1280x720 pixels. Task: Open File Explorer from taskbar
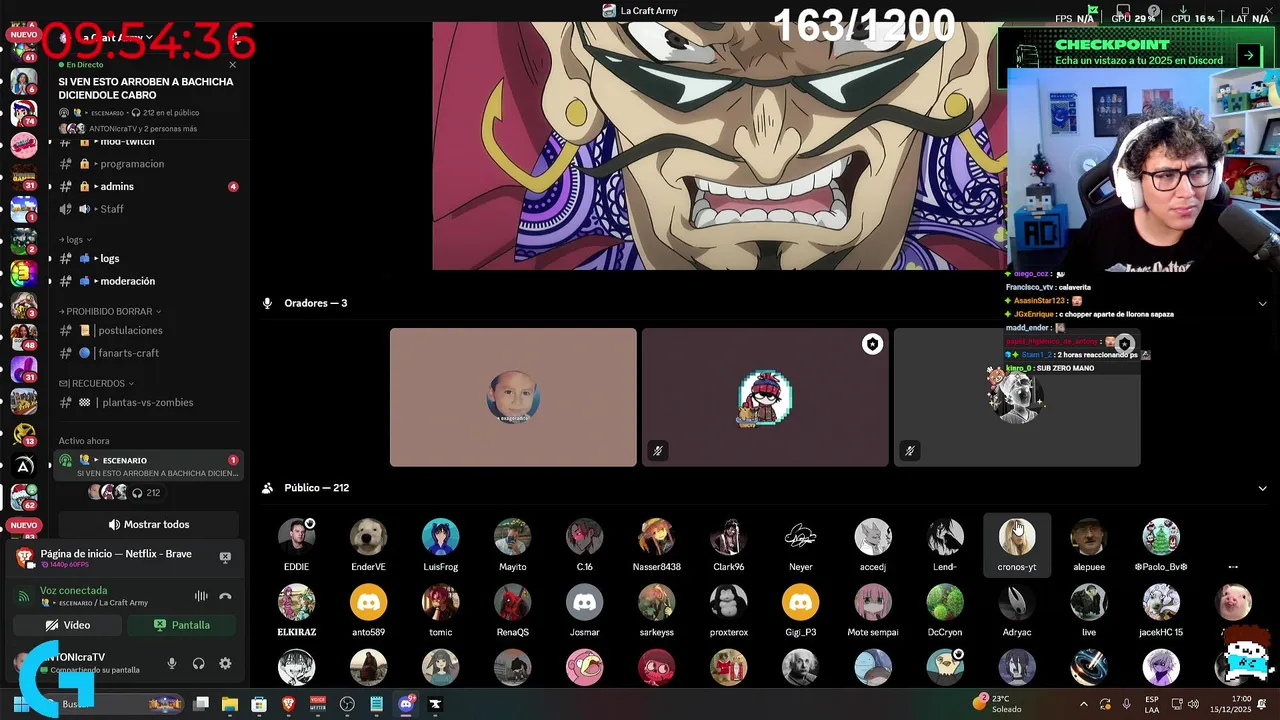tap(229, 704)
